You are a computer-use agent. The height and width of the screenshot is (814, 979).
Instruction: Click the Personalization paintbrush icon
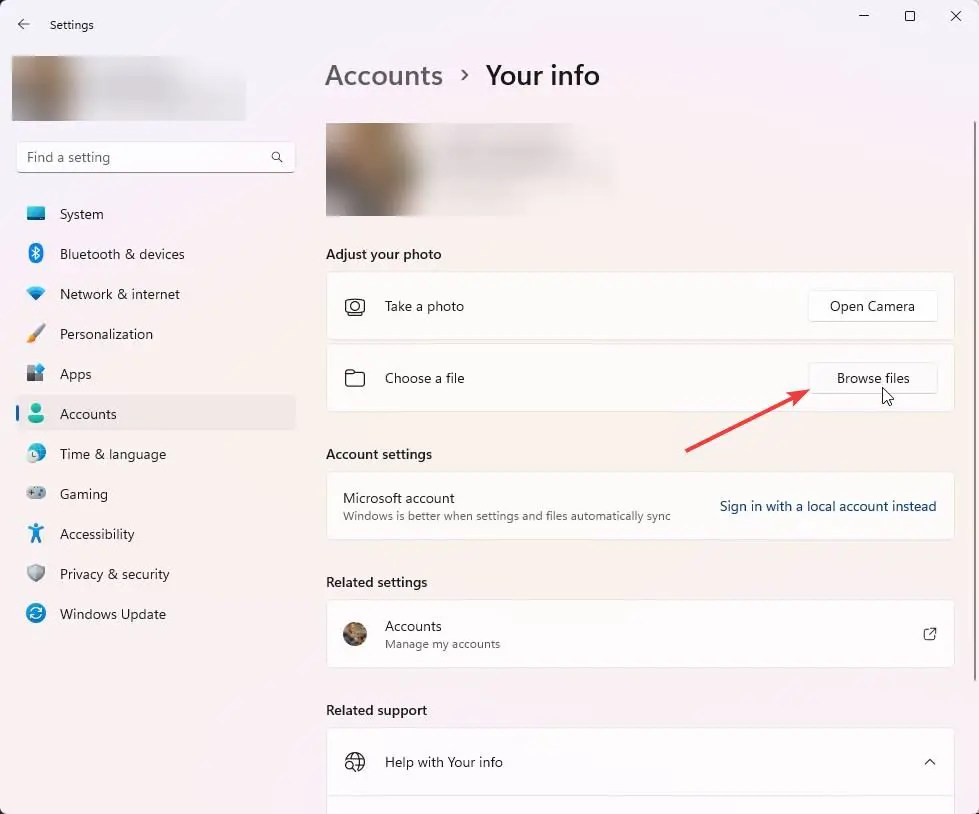[36, 333]
